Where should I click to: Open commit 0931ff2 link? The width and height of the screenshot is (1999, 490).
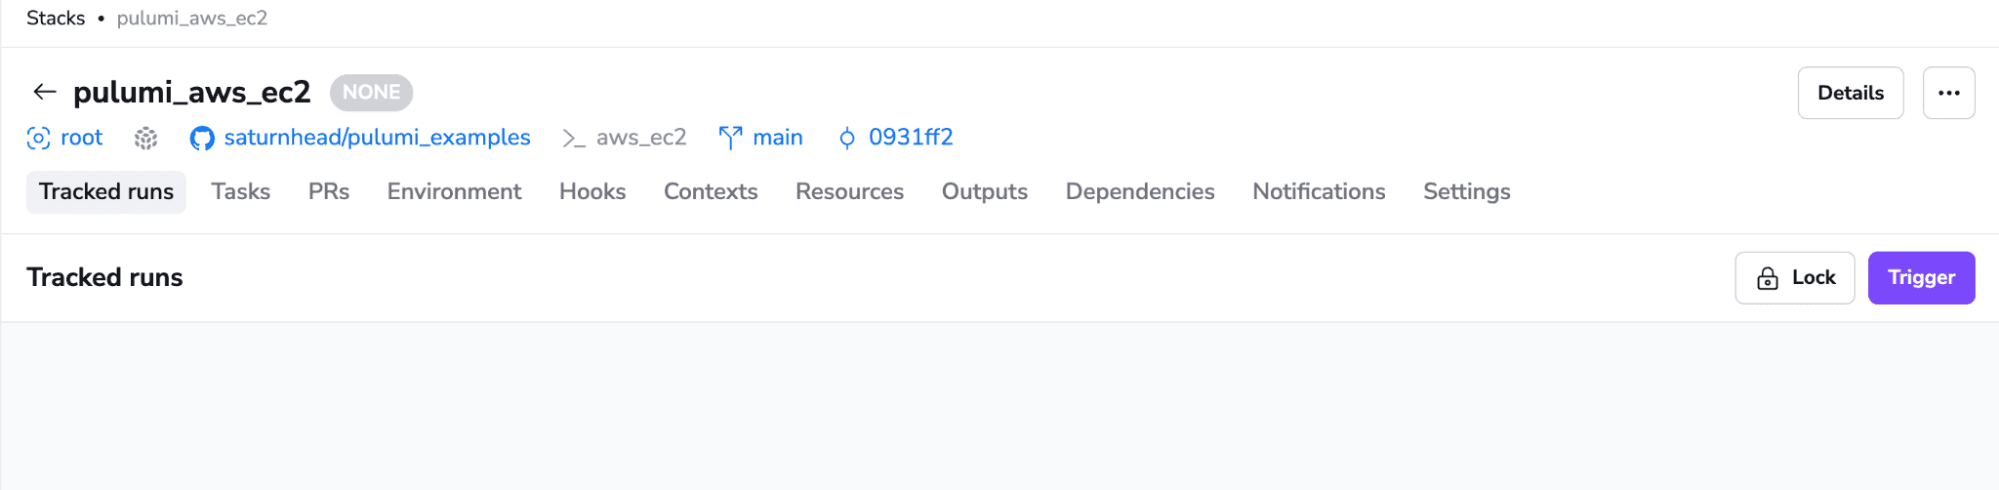(910, 138)
